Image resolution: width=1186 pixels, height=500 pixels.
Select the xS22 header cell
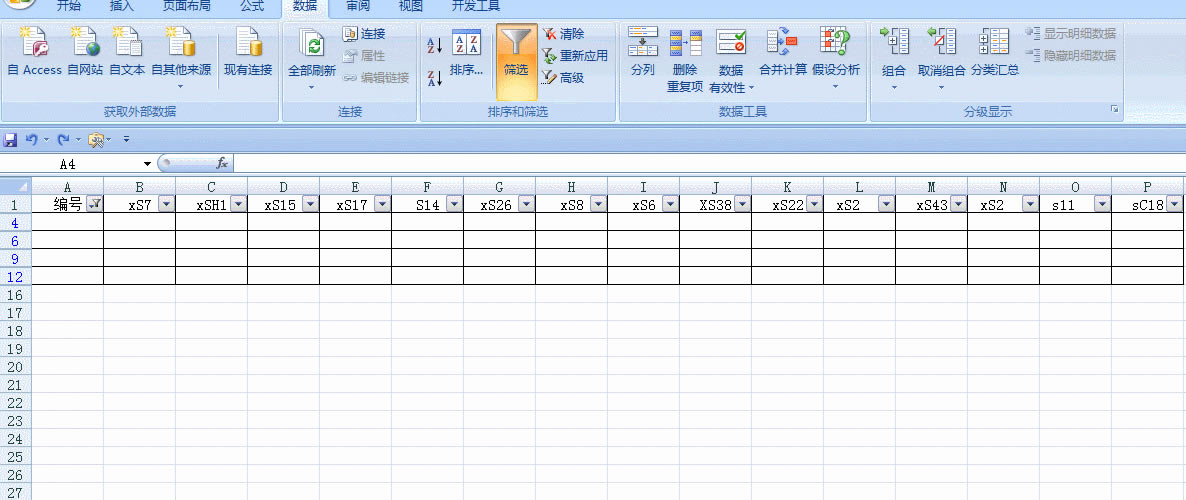pos(787,204)
